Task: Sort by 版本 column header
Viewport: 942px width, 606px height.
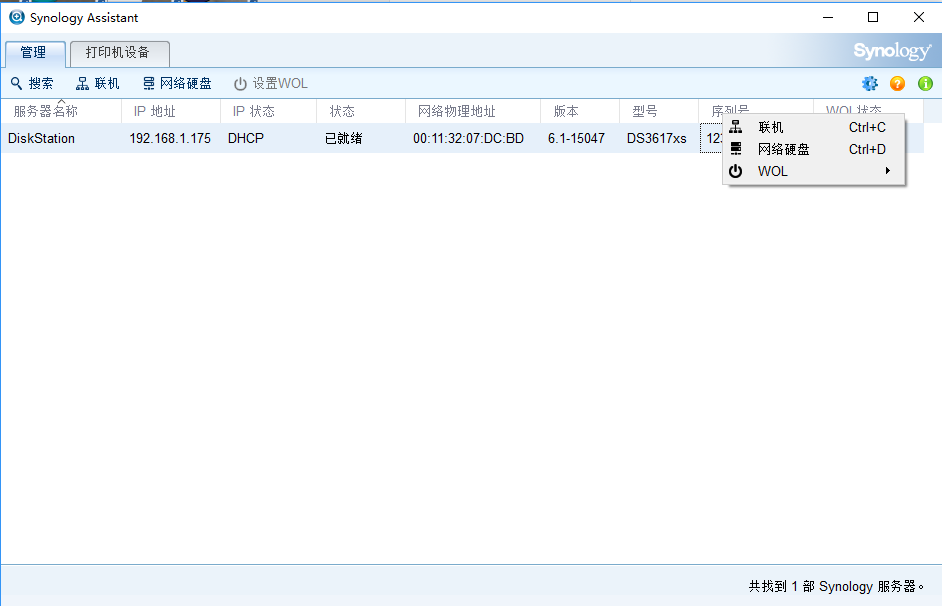Action: 580,111
